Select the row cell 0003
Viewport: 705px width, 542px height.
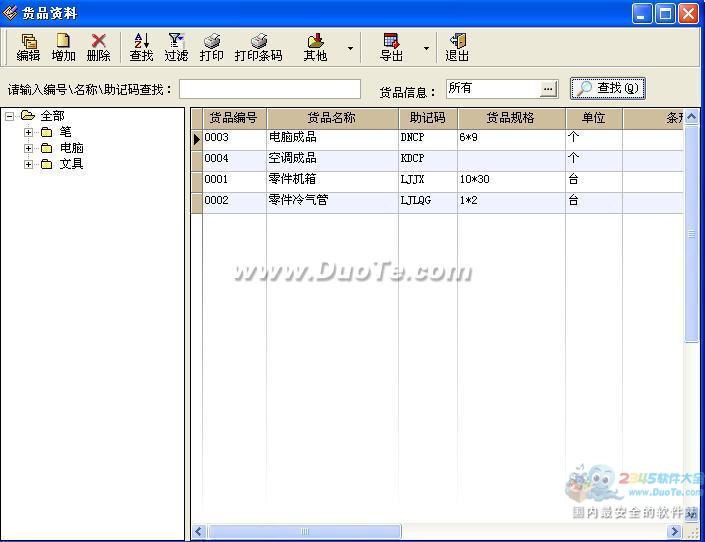pyautogui.click(x=234, y=138)
